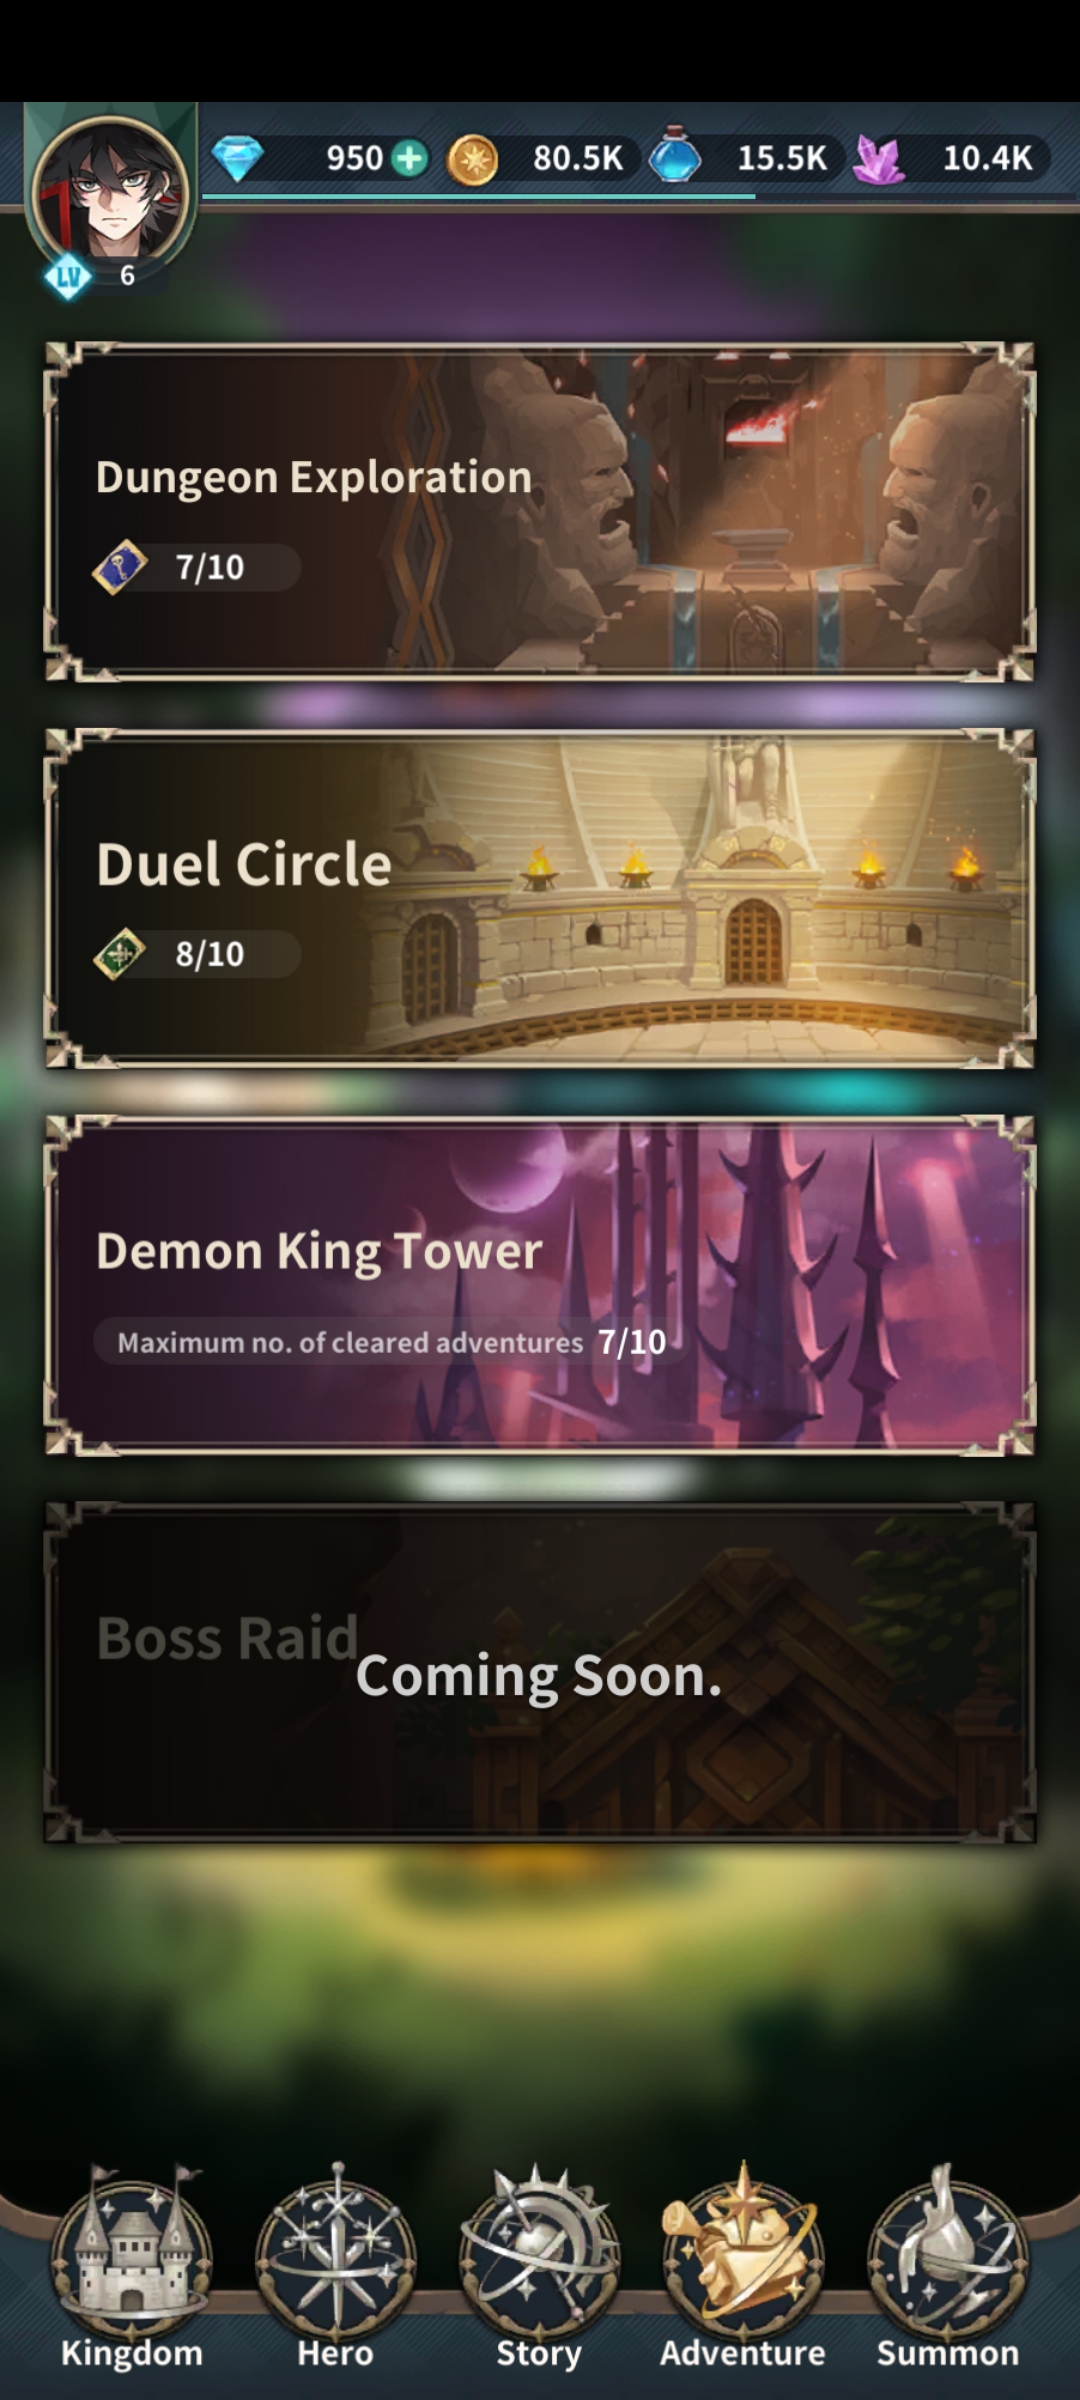Tap the blue dungeon key ticket icon
The width and height of the screenshot is (1080, 2400).
point(120,567)
